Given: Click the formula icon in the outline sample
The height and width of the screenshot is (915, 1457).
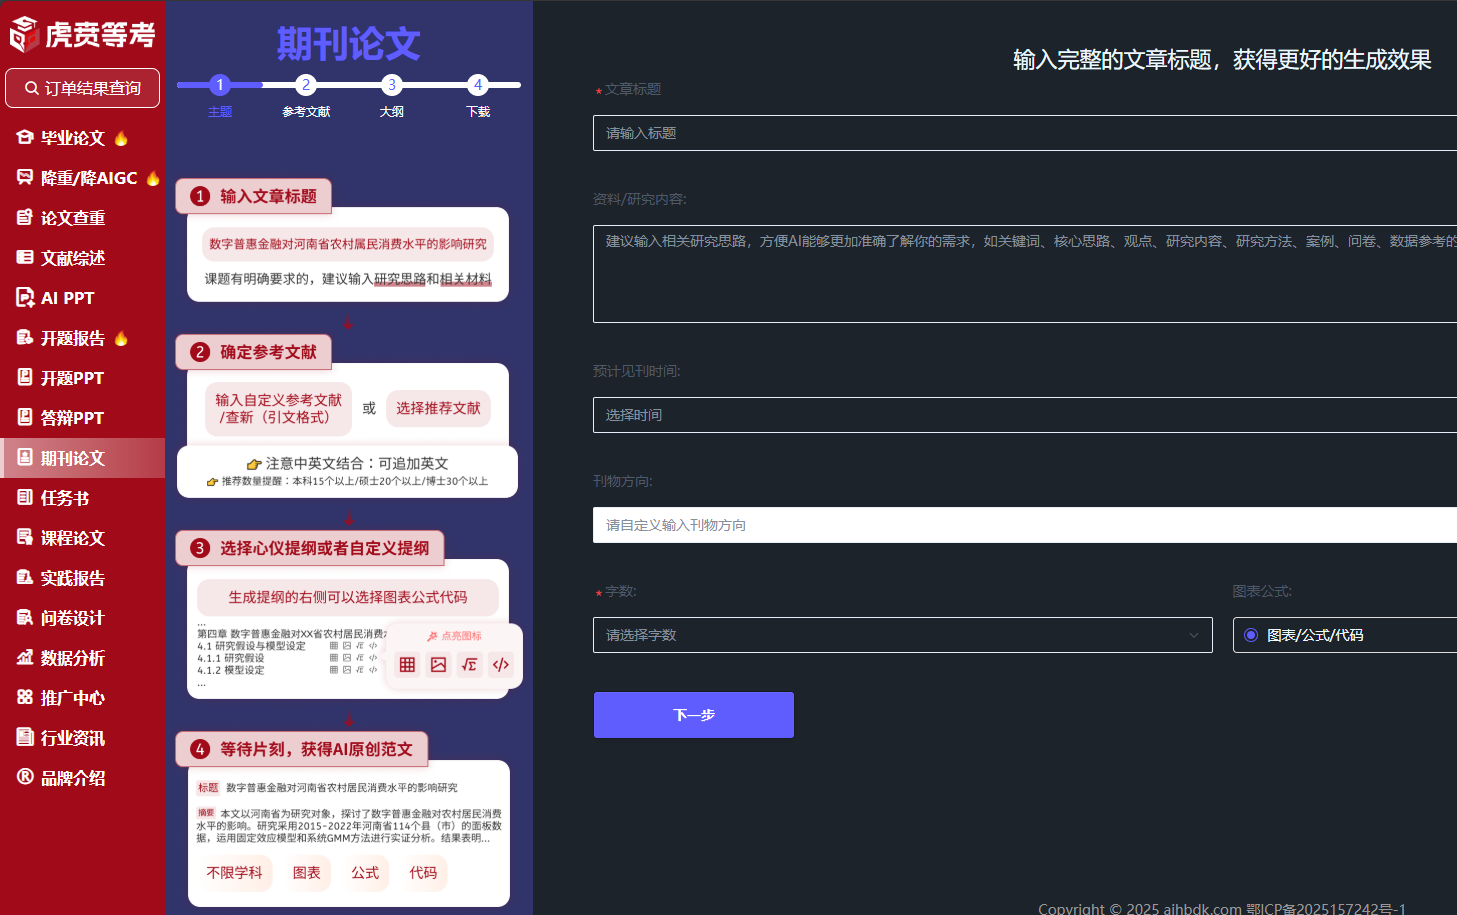Looking at the screenshot, I should pyautogui.click(x=469, y=664).
